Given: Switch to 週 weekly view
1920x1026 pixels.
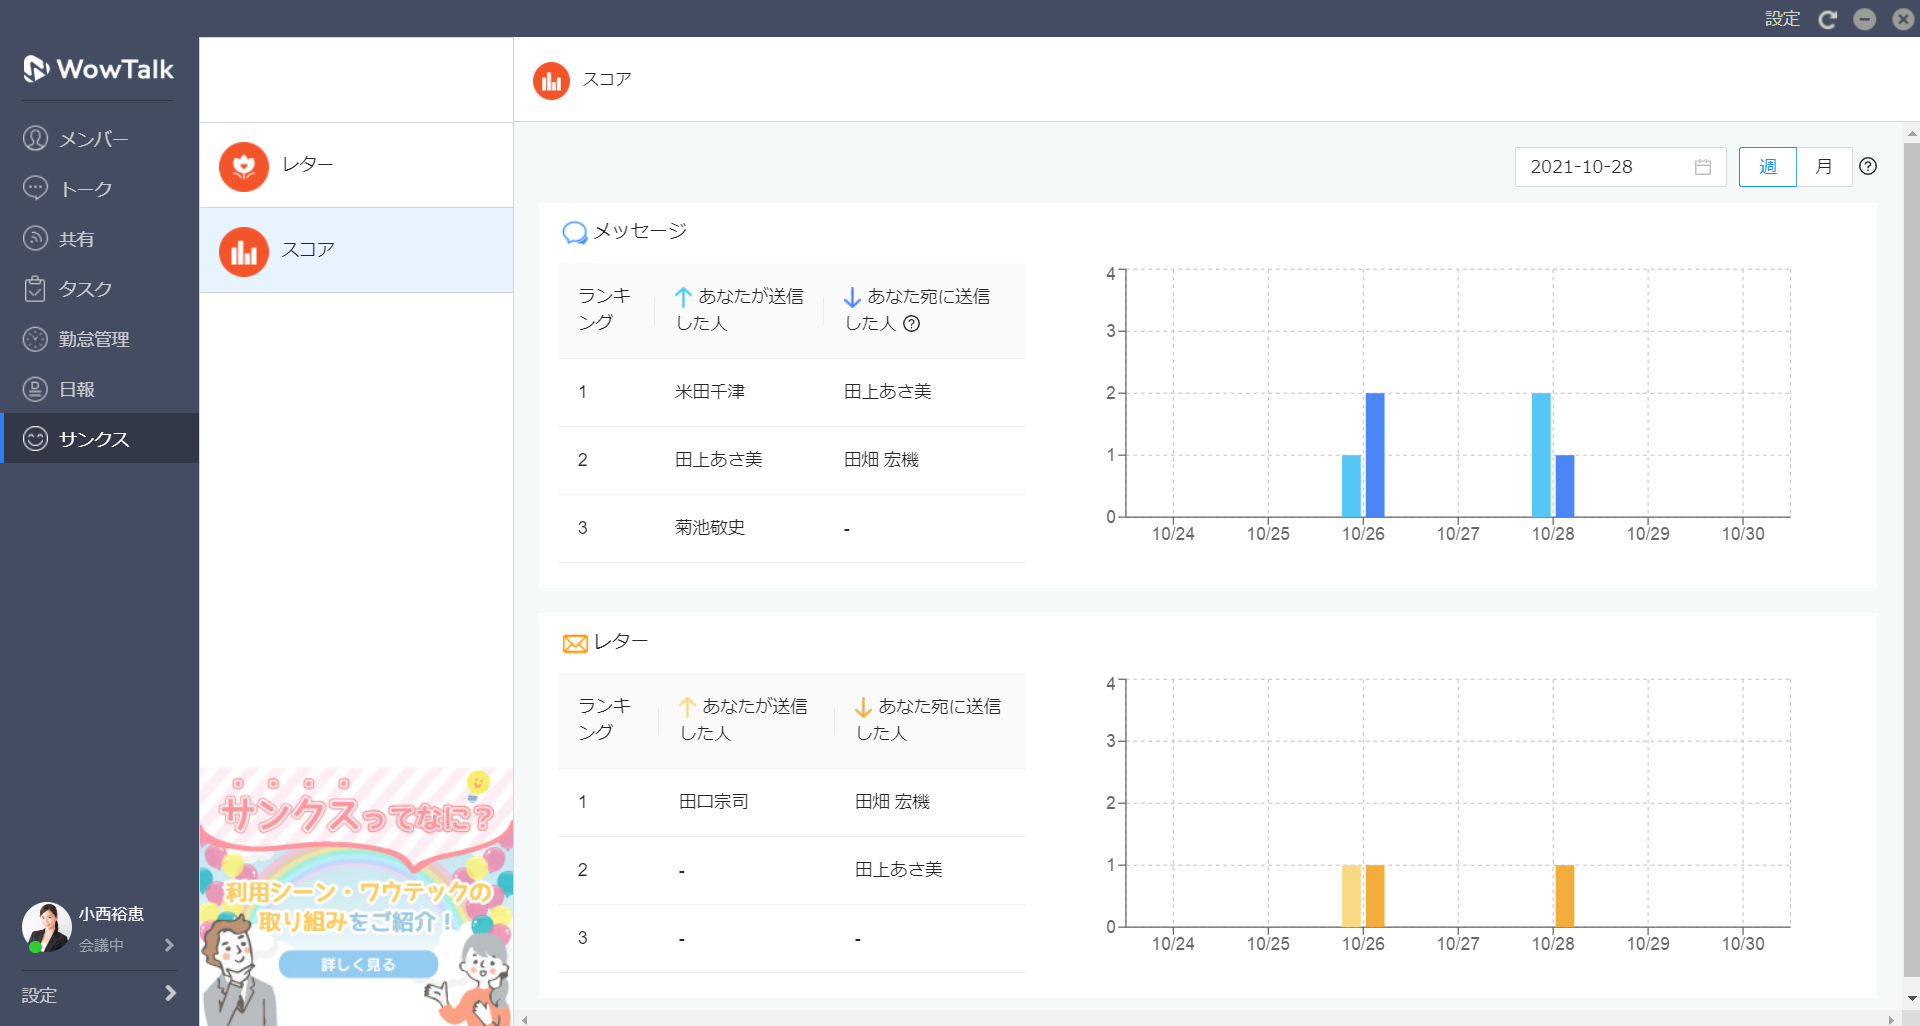Looking at the screenshot, I should 1768,167.
